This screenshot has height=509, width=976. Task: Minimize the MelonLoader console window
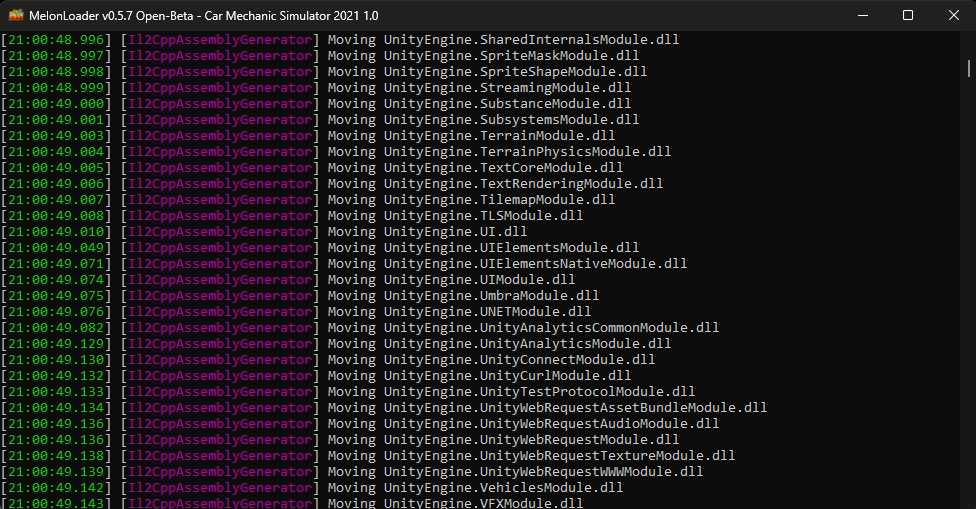click(863, 15)
